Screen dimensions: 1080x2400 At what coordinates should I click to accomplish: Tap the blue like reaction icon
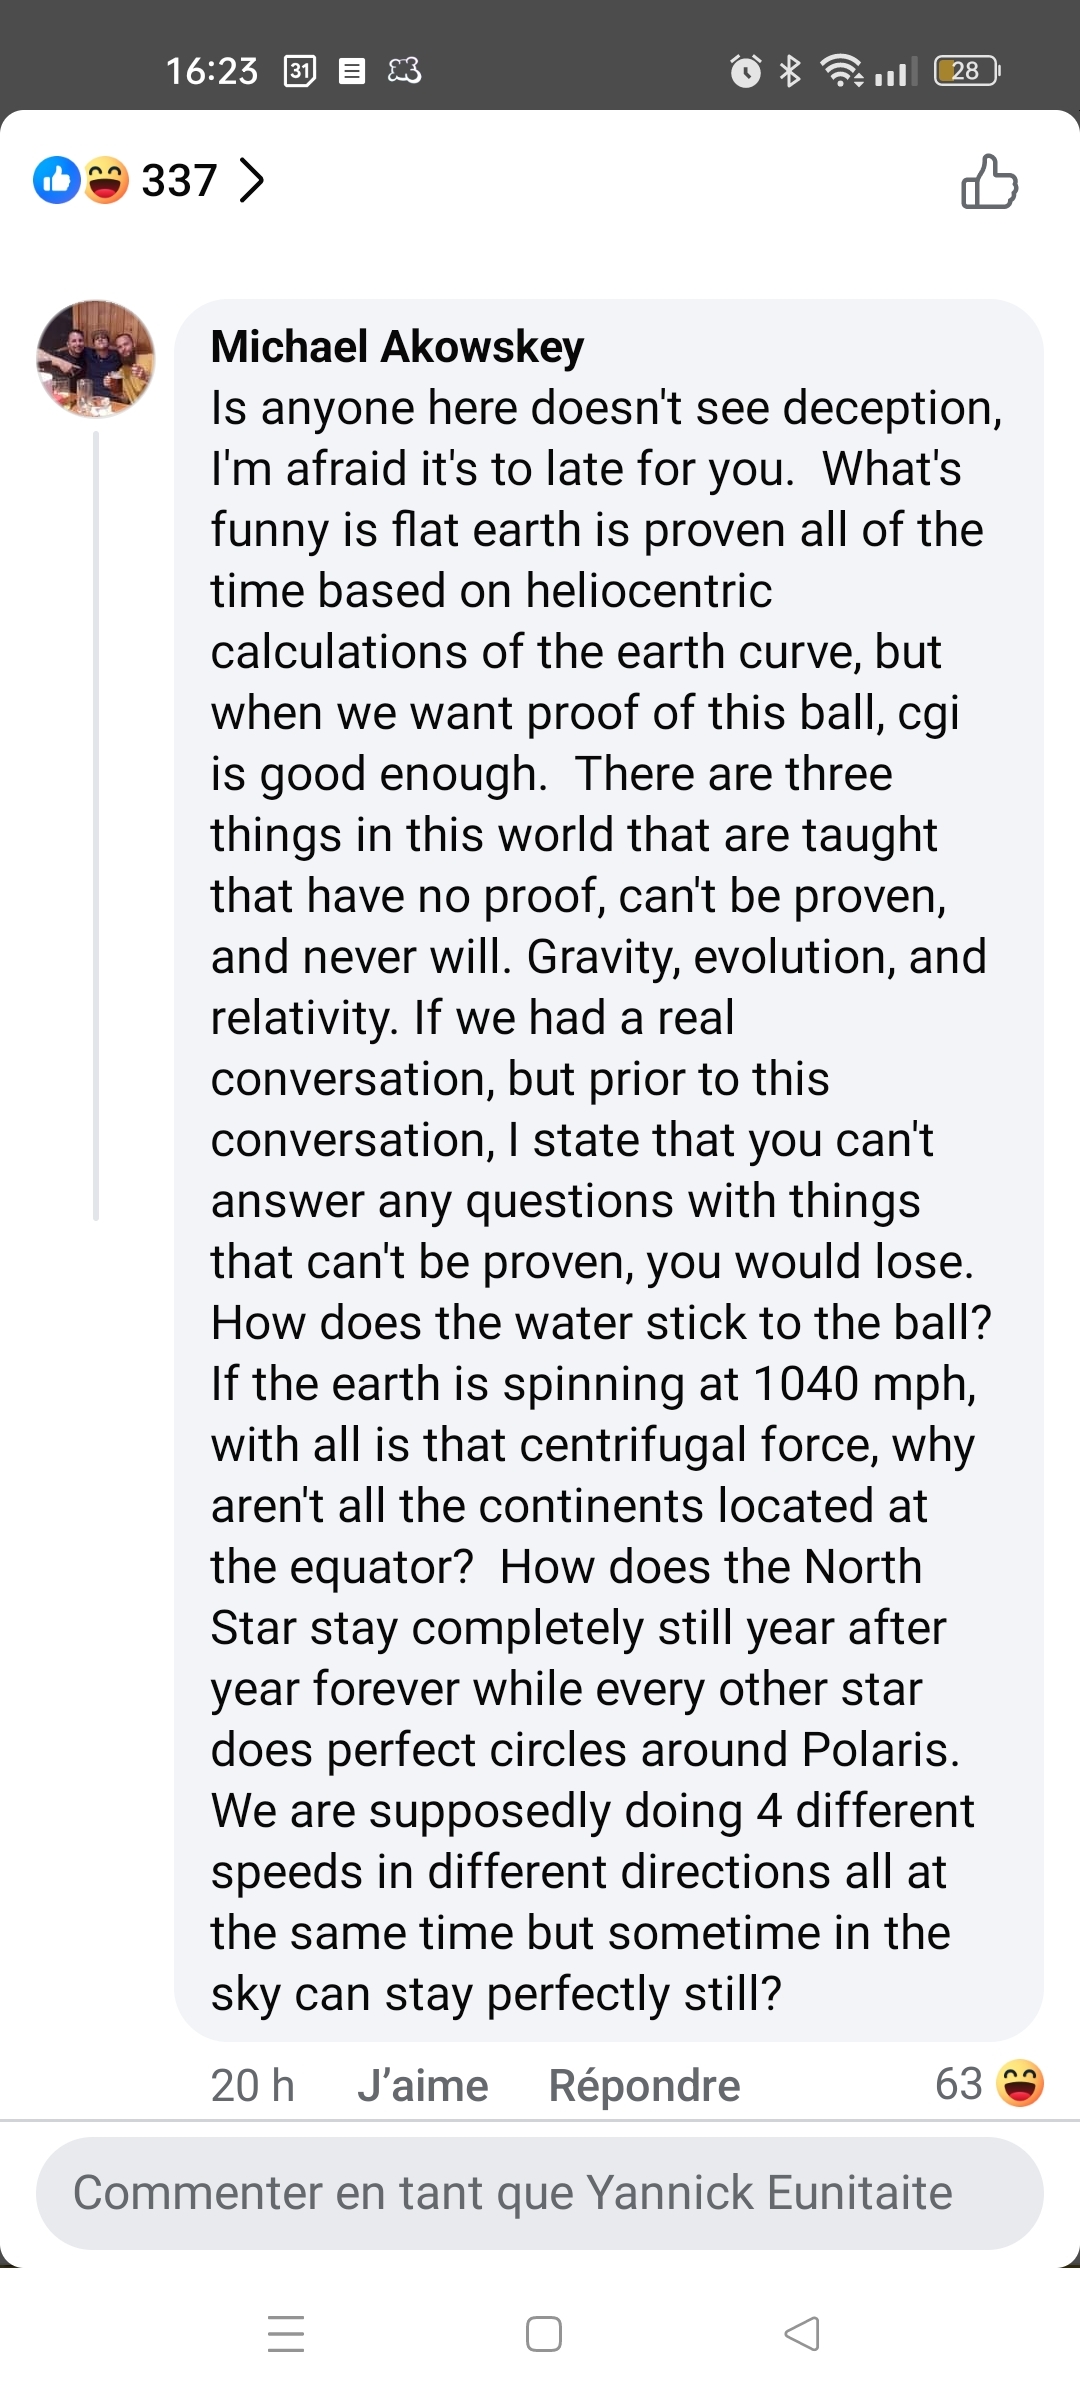coord(57,181)
